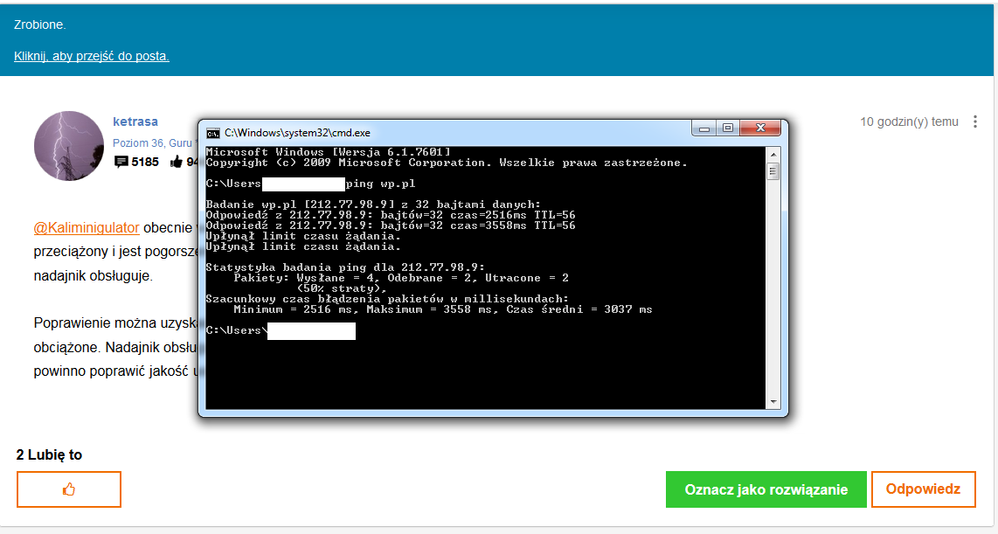Minimize the cmd.exe window
Viewport: 998px width, 534px height.
point(704,129)
